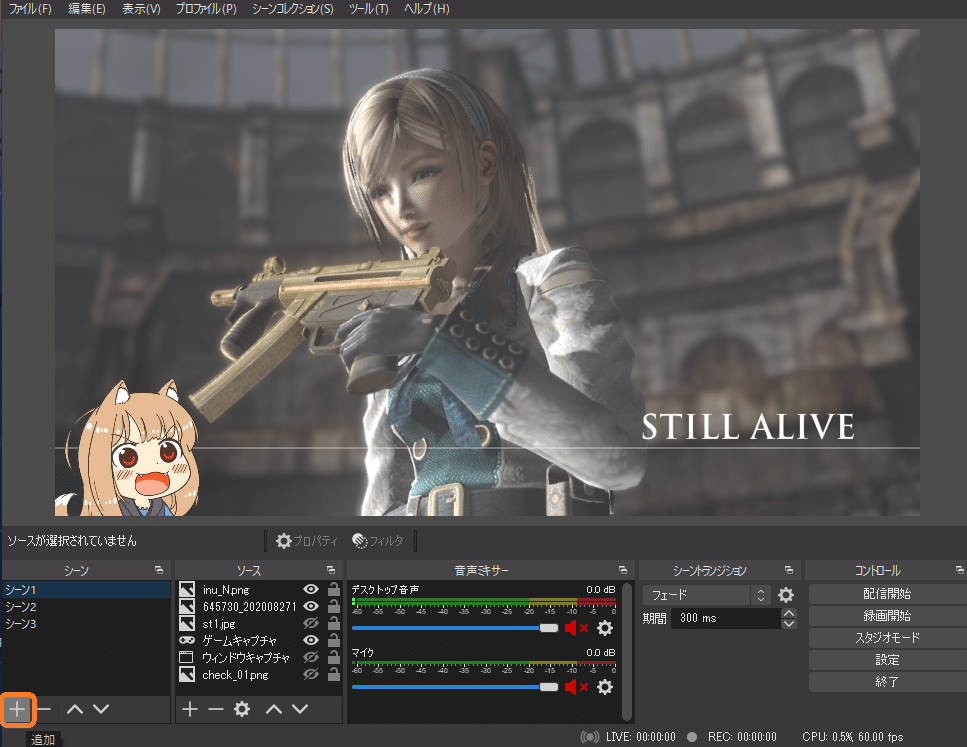Open the プロファイル(P) menu

[x=206, y=9]
